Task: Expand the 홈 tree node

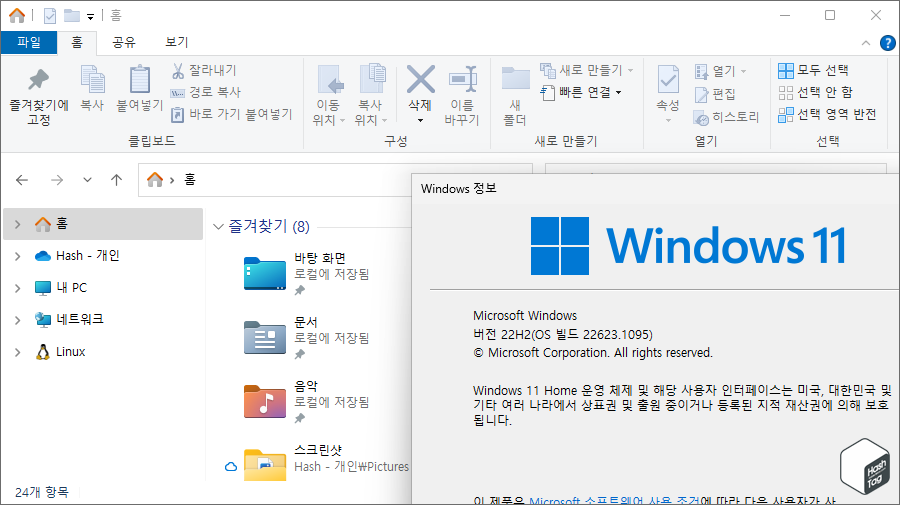Action: (x=18, y=224)
